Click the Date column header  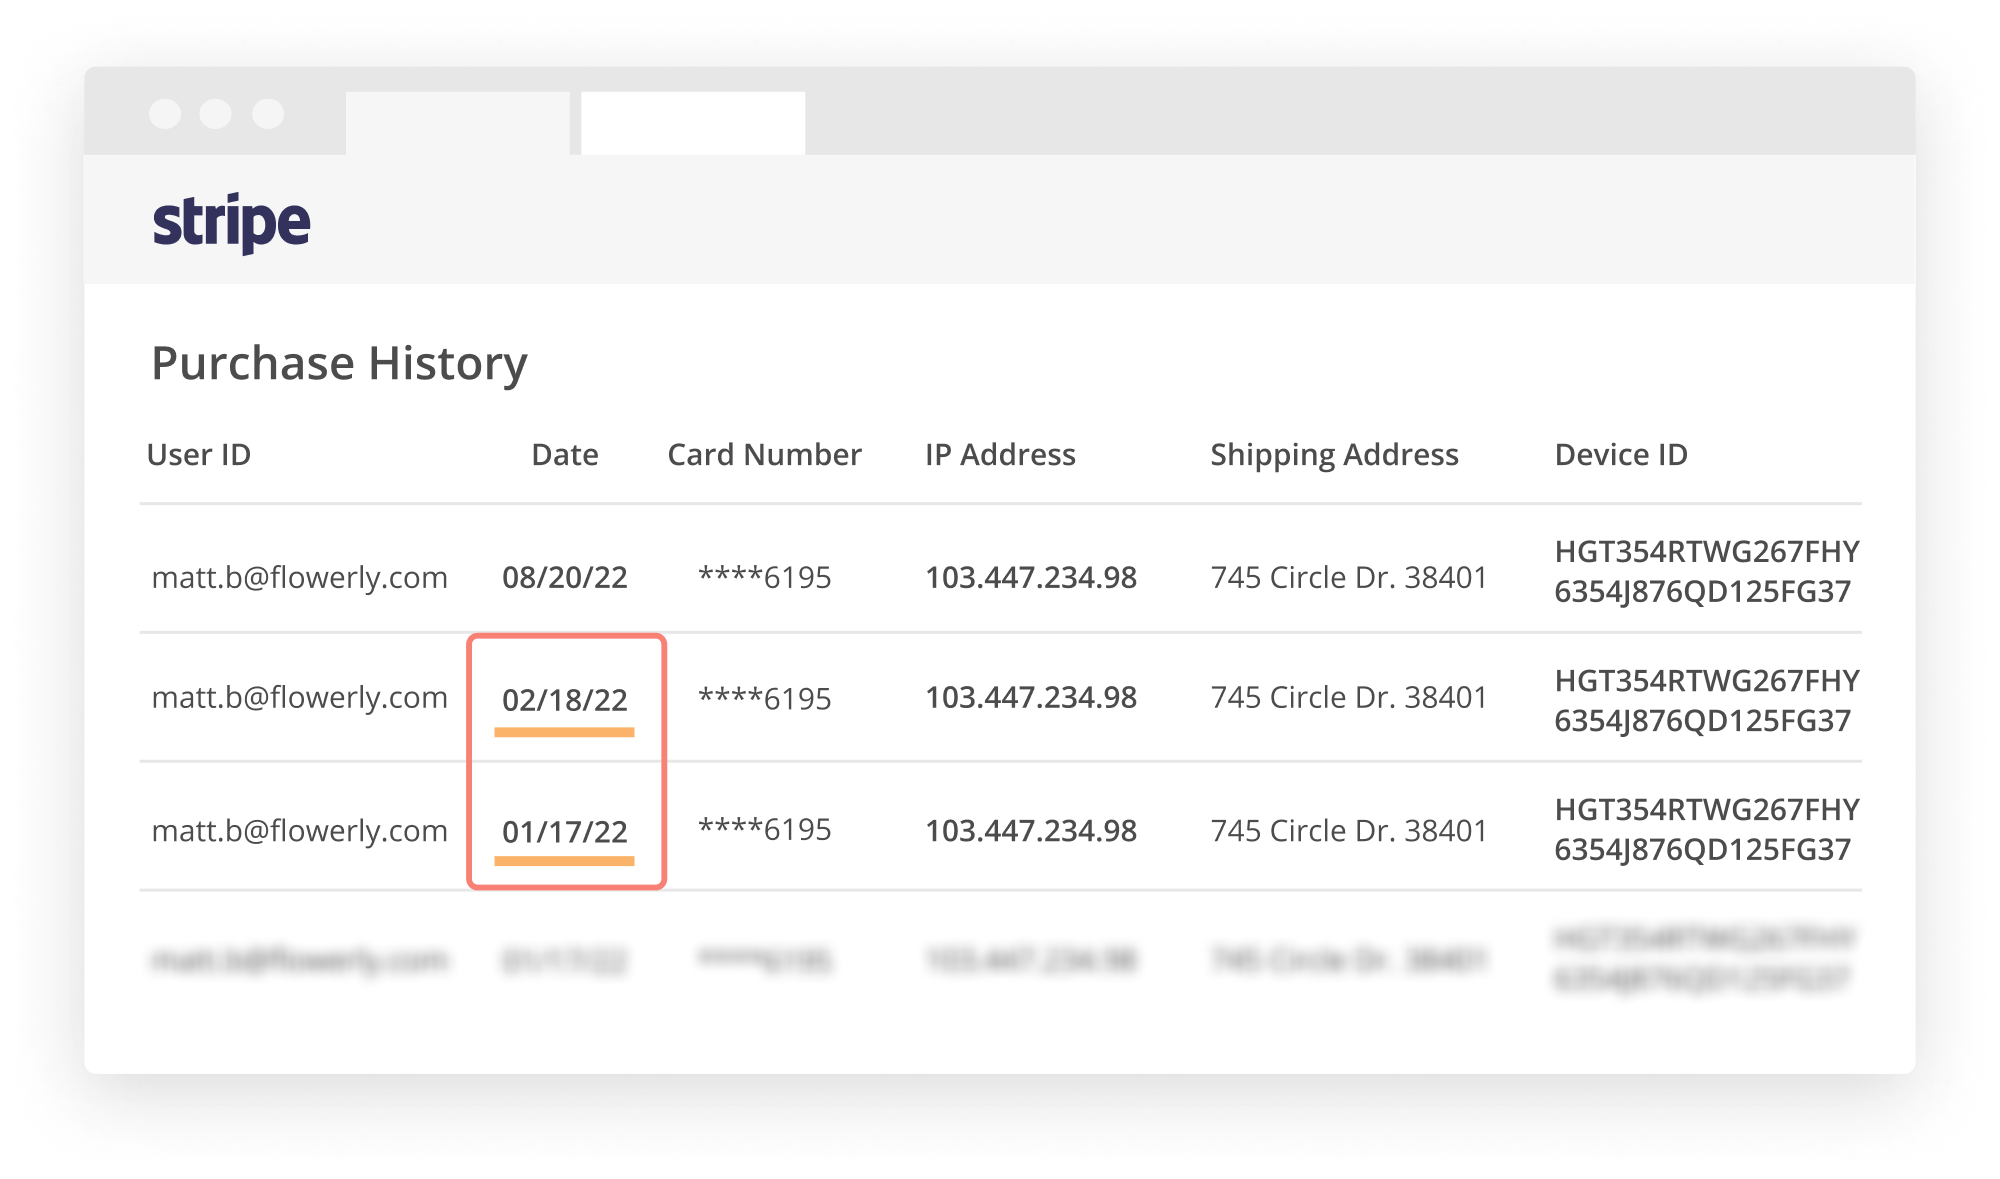(x=565, y=455)
